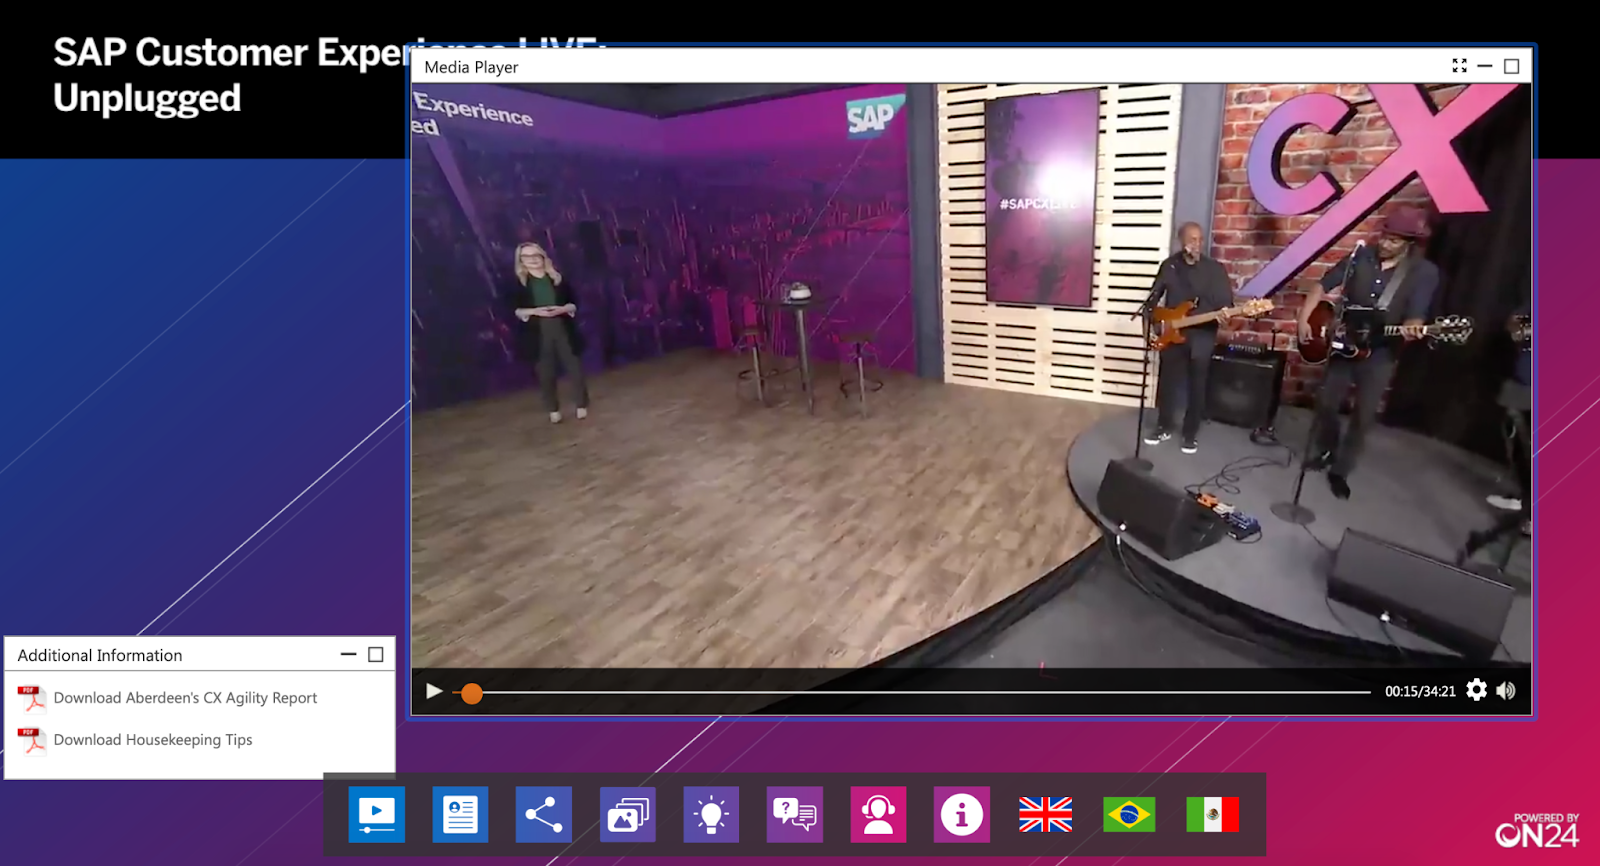
Task: Minimize the Additional Information panel
Action: (349, 654)
